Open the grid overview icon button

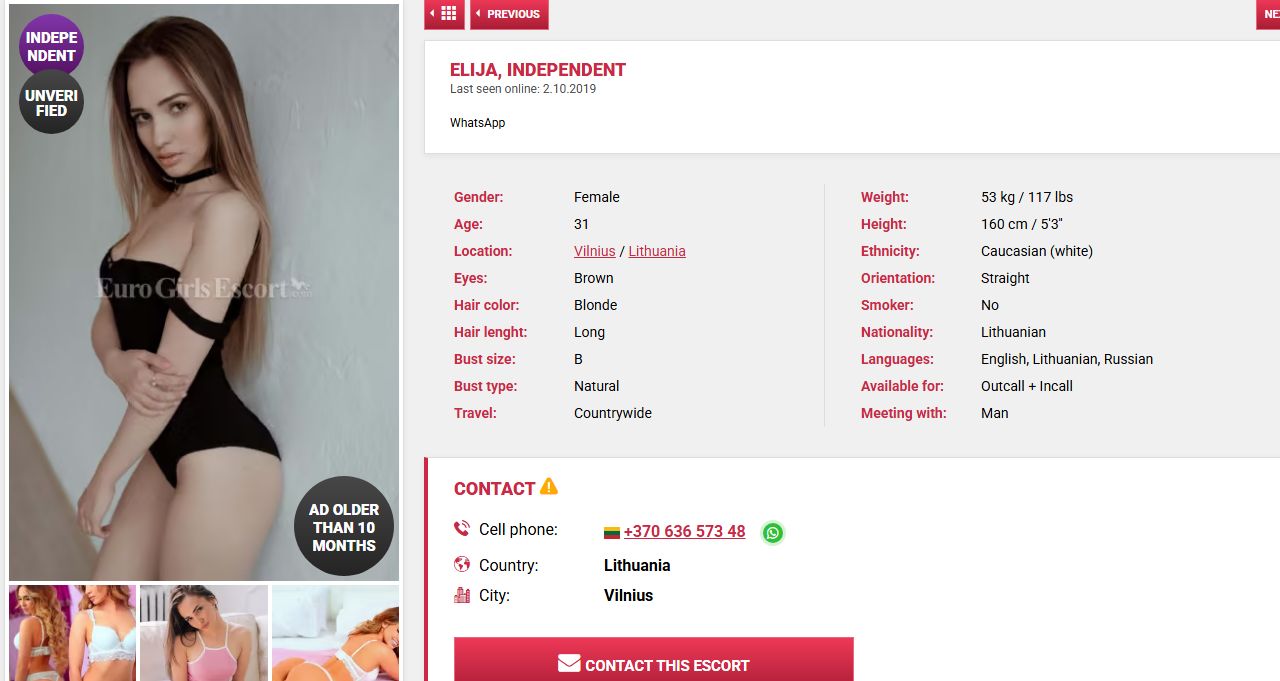click(x=444, y=14)
